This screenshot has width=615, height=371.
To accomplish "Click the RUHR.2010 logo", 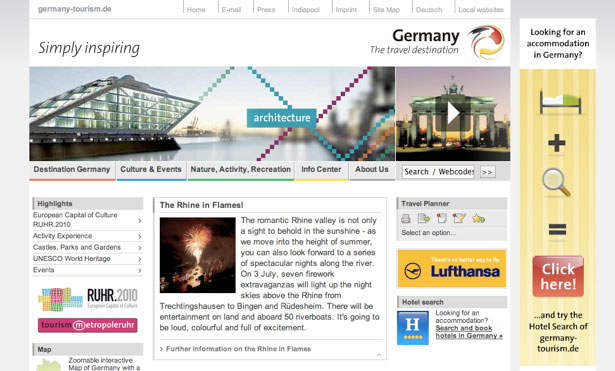I will pos(88,299).
